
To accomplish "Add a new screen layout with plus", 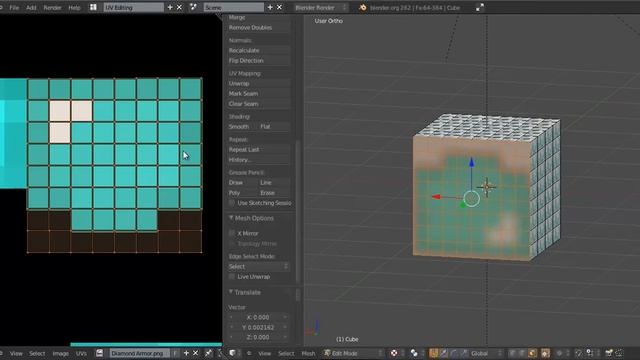I will [x=170, y=7].
